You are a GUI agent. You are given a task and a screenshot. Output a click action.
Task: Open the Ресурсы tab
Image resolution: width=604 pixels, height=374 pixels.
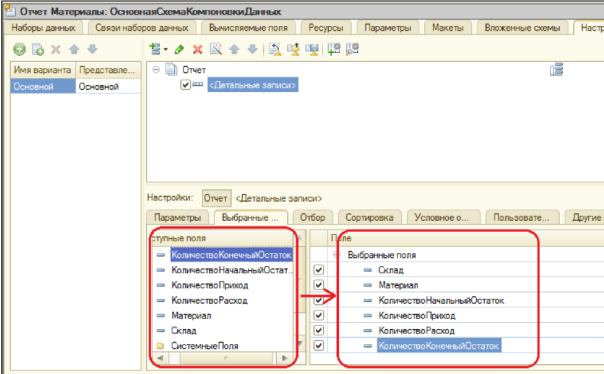coord(326,28)
